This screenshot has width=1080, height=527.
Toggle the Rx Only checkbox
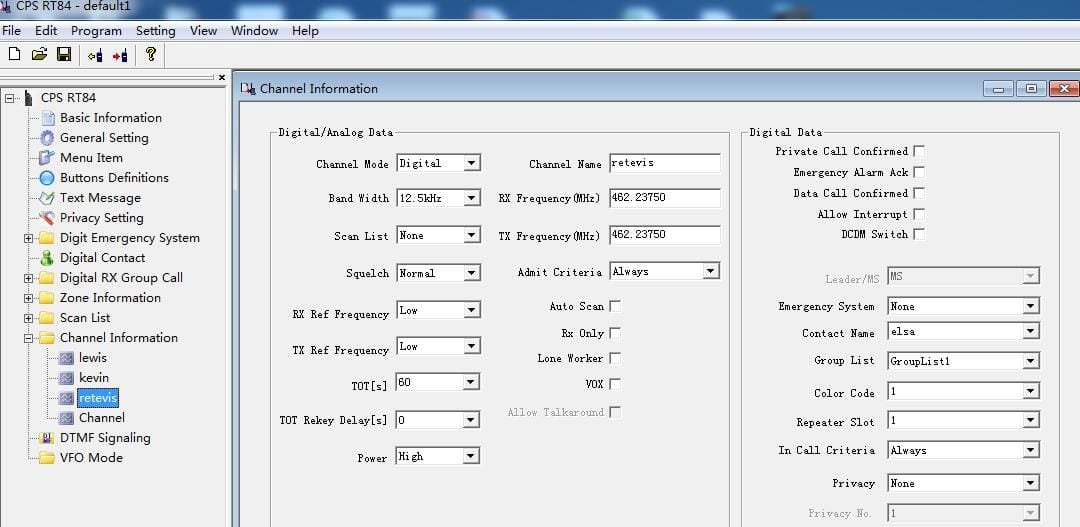coord(615,333)
